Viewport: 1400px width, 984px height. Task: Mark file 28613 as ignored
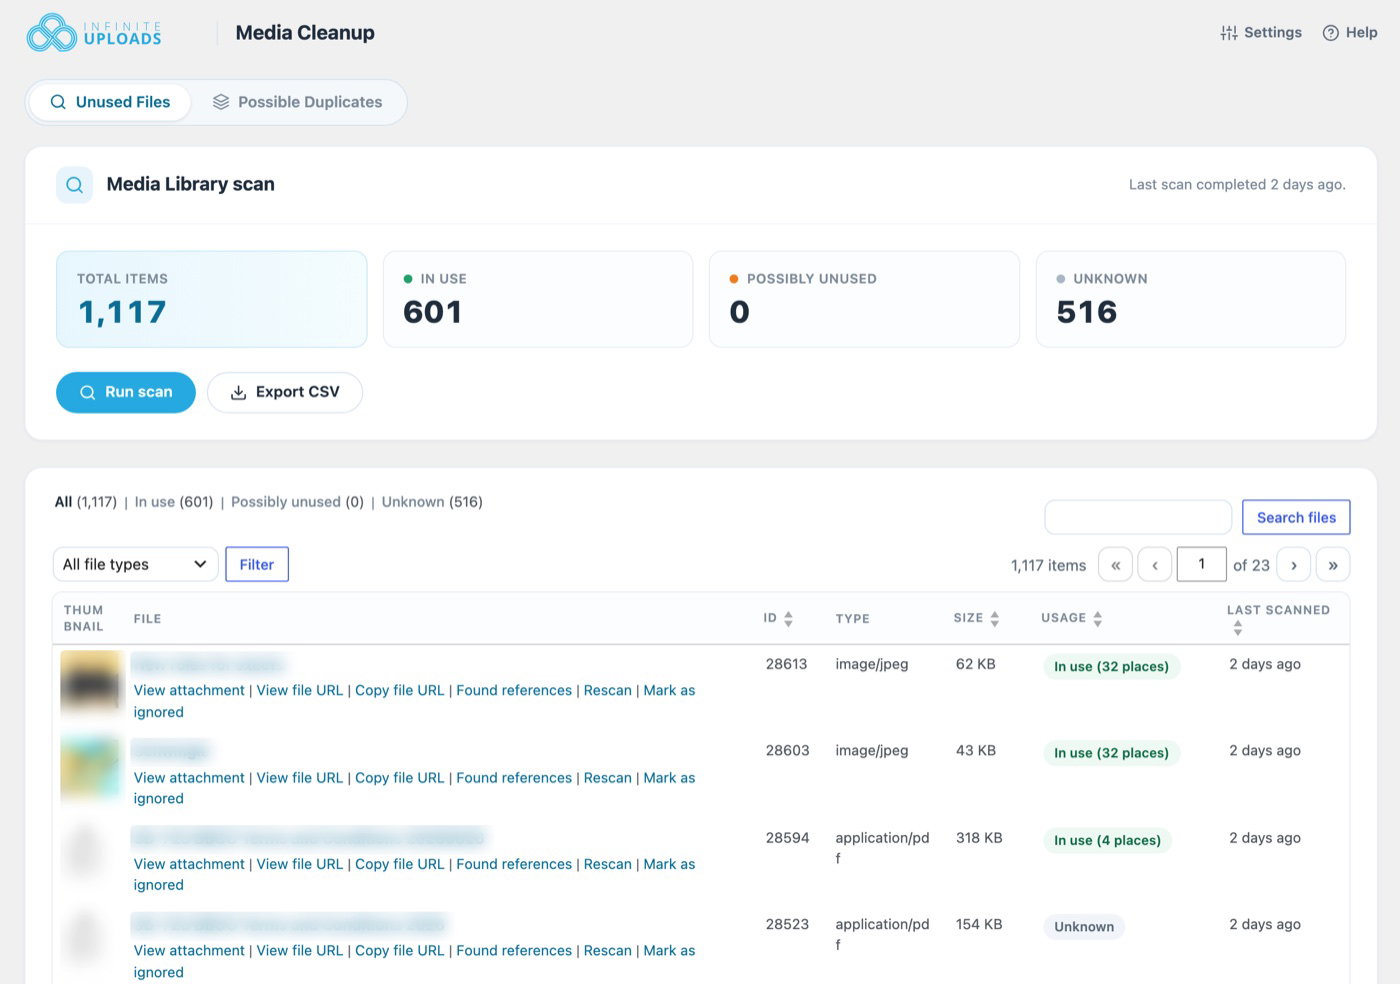(x=669, y=690)
